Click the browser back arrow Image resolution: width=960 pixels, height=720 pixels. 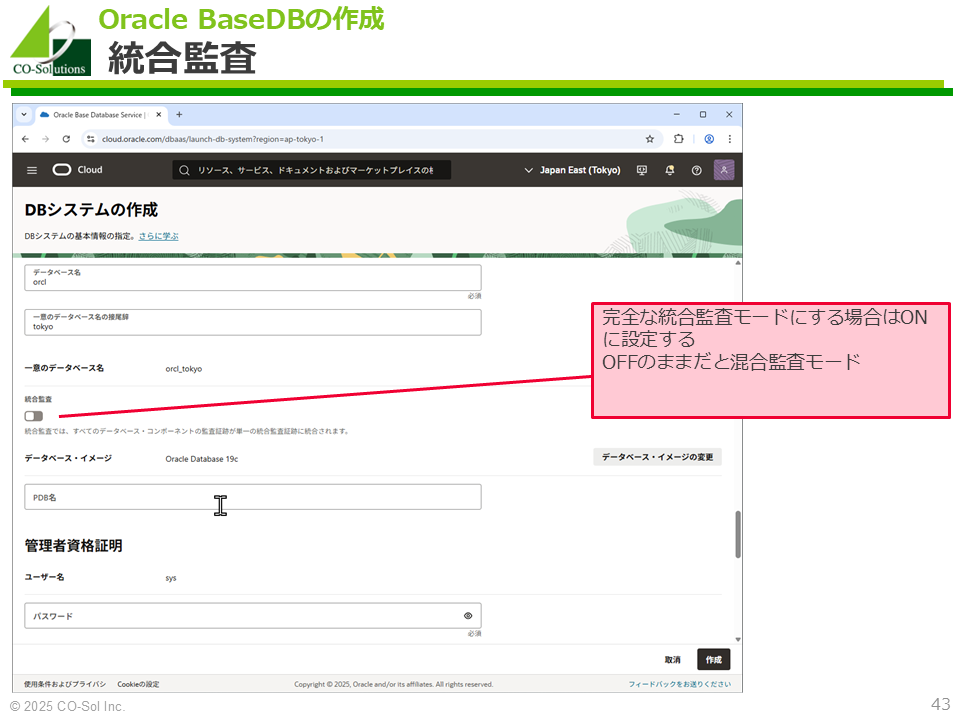click(25, 139)
